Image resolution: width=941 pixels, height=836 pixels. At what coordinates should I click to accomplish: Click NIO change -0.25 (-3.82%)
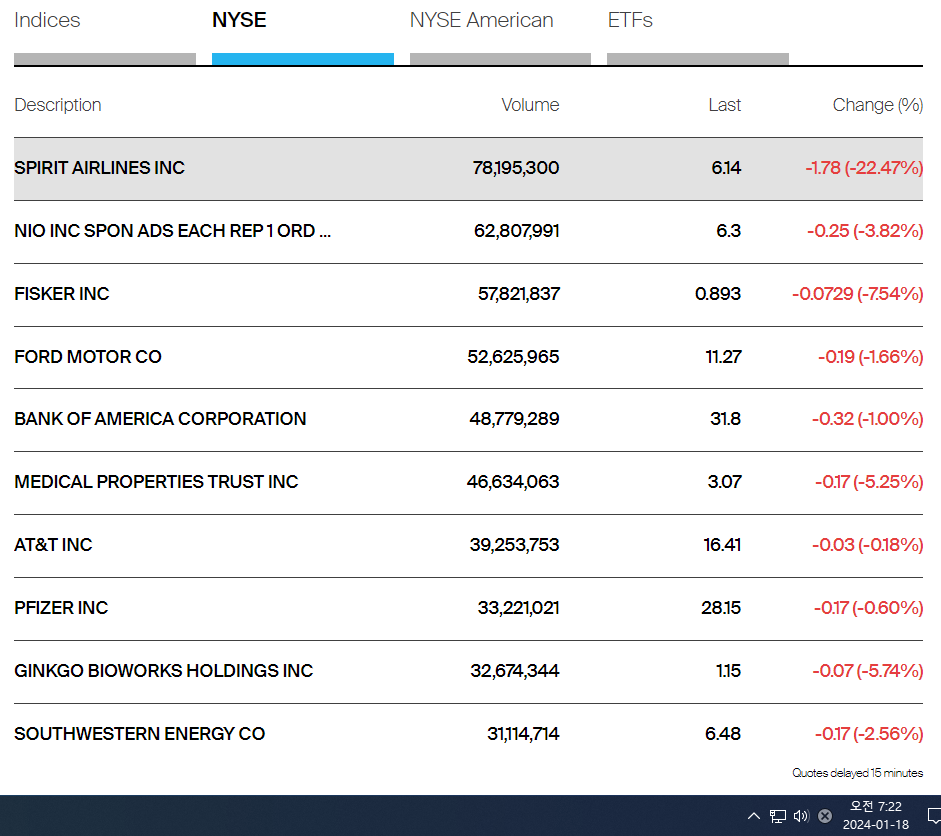(x=865, y=231)
